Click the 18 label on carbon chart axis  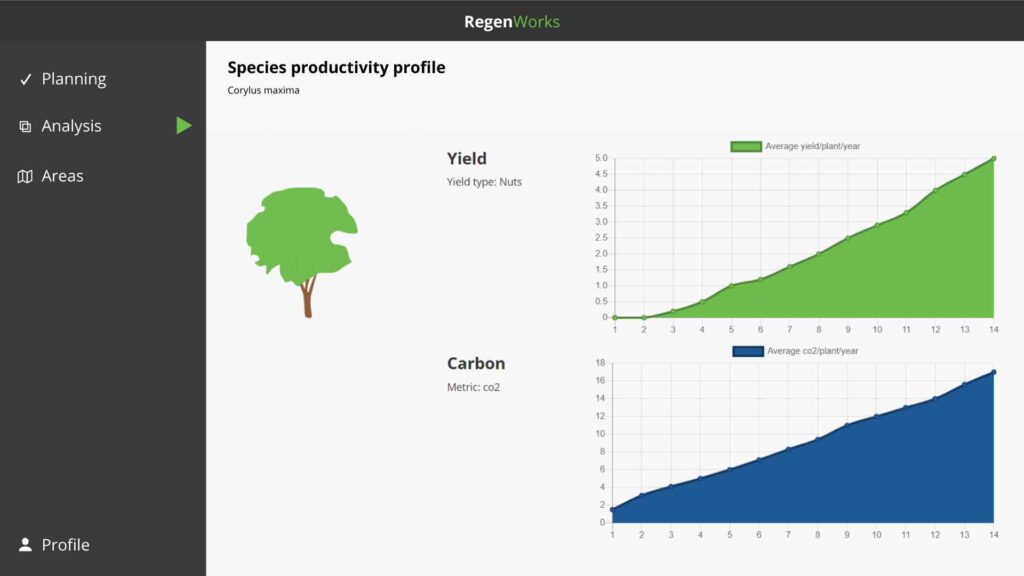click(600, 362)
